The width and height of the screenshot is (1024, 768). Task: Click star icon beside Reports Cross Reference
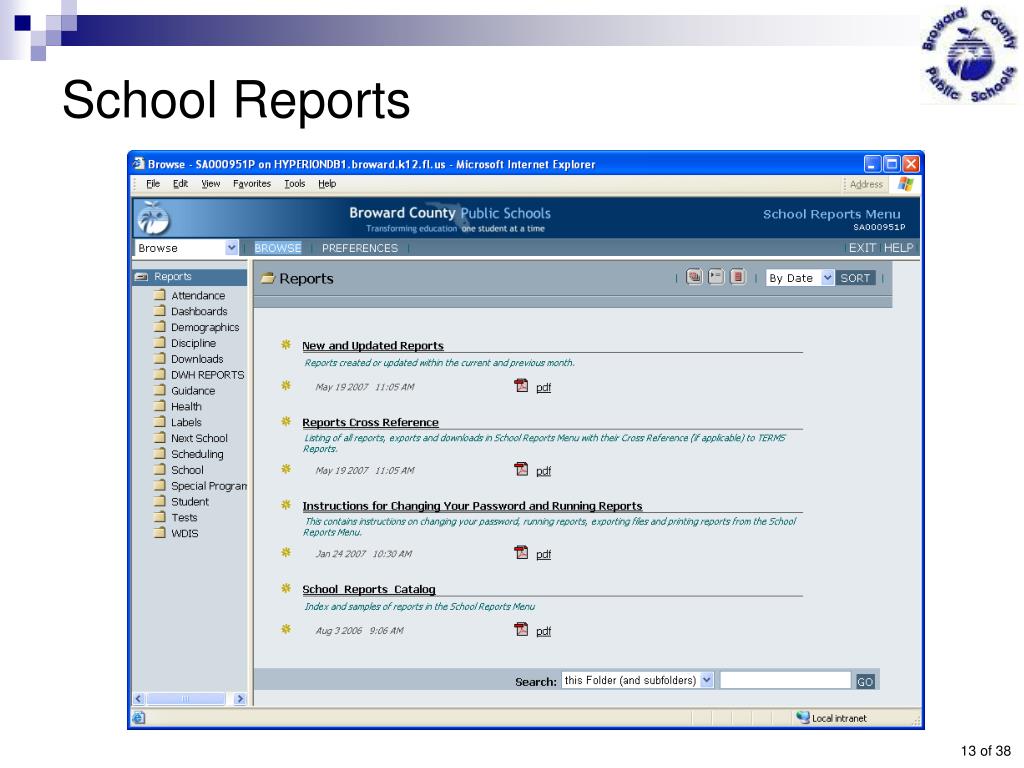(x=286, y=421)
